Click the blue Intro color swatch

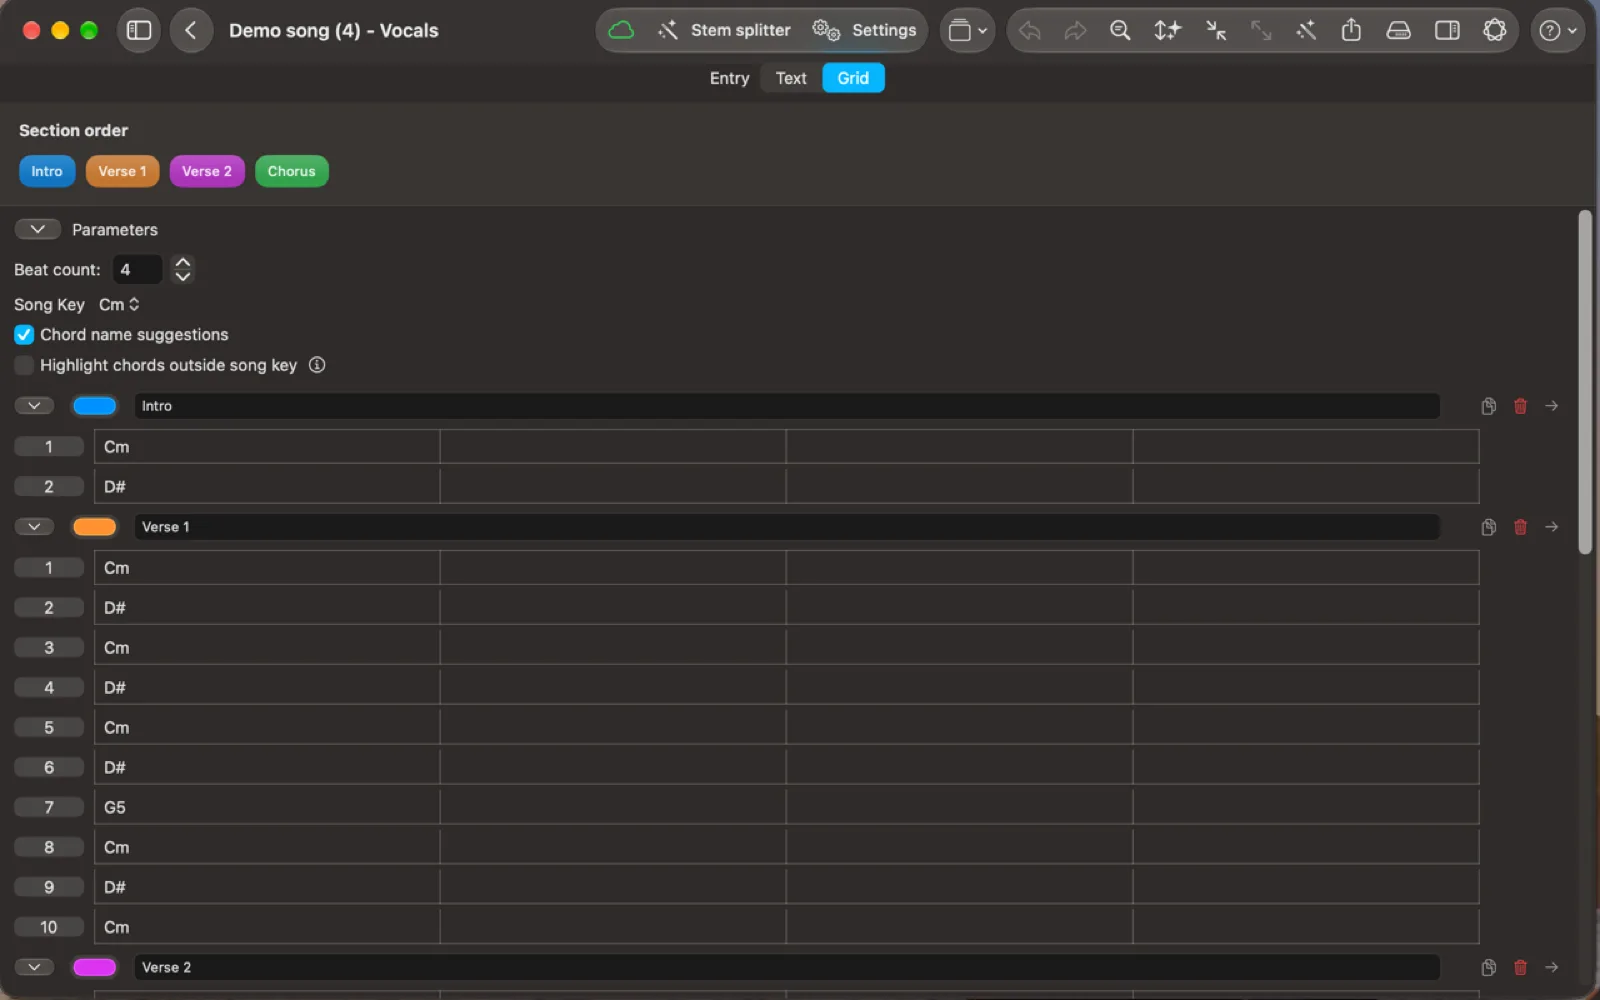pyautogui.click(x=95, y=406)
